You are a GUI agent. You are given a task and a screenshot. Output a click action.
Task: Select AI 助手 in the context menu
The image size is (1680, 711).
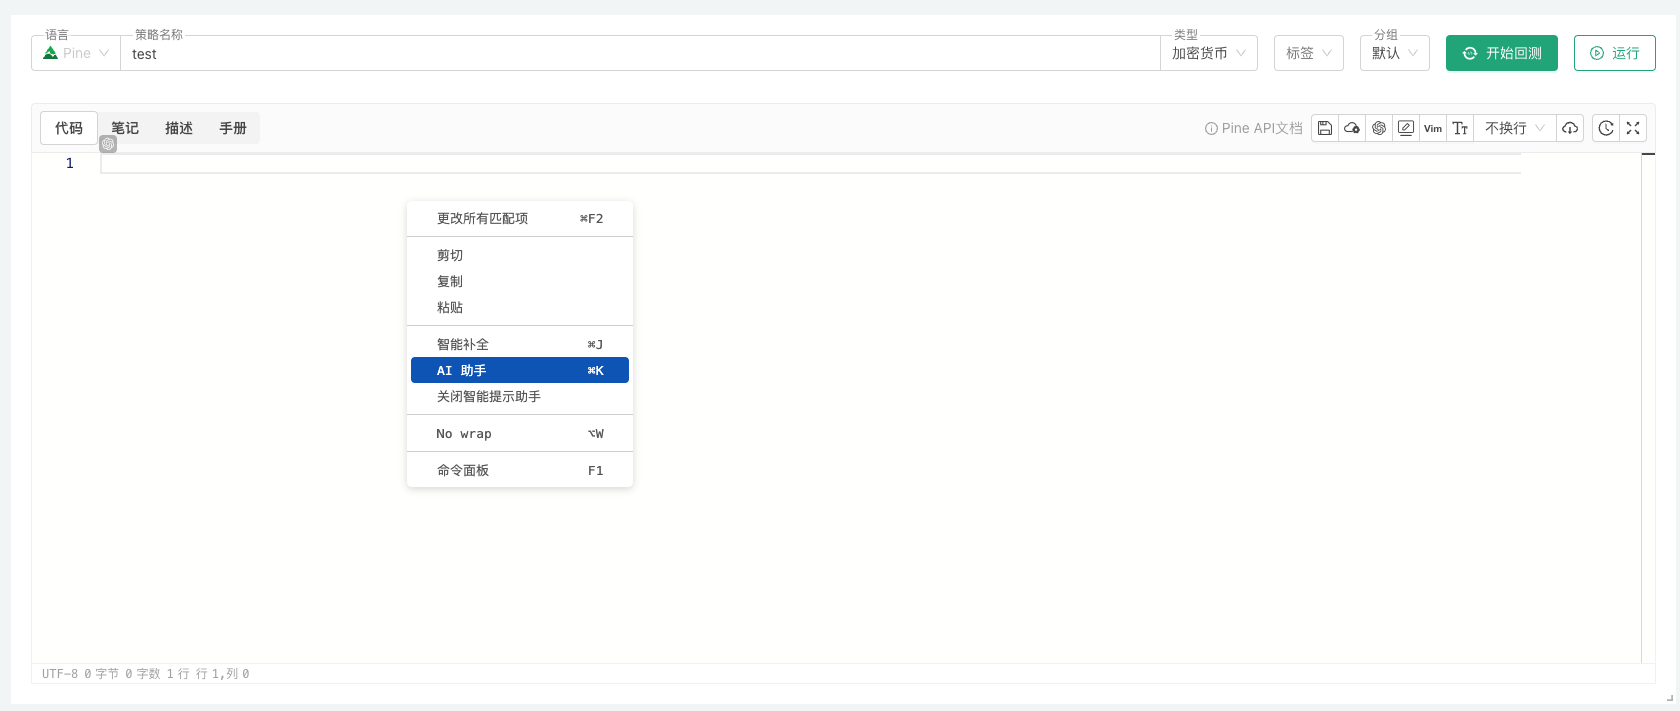[520, 370]
